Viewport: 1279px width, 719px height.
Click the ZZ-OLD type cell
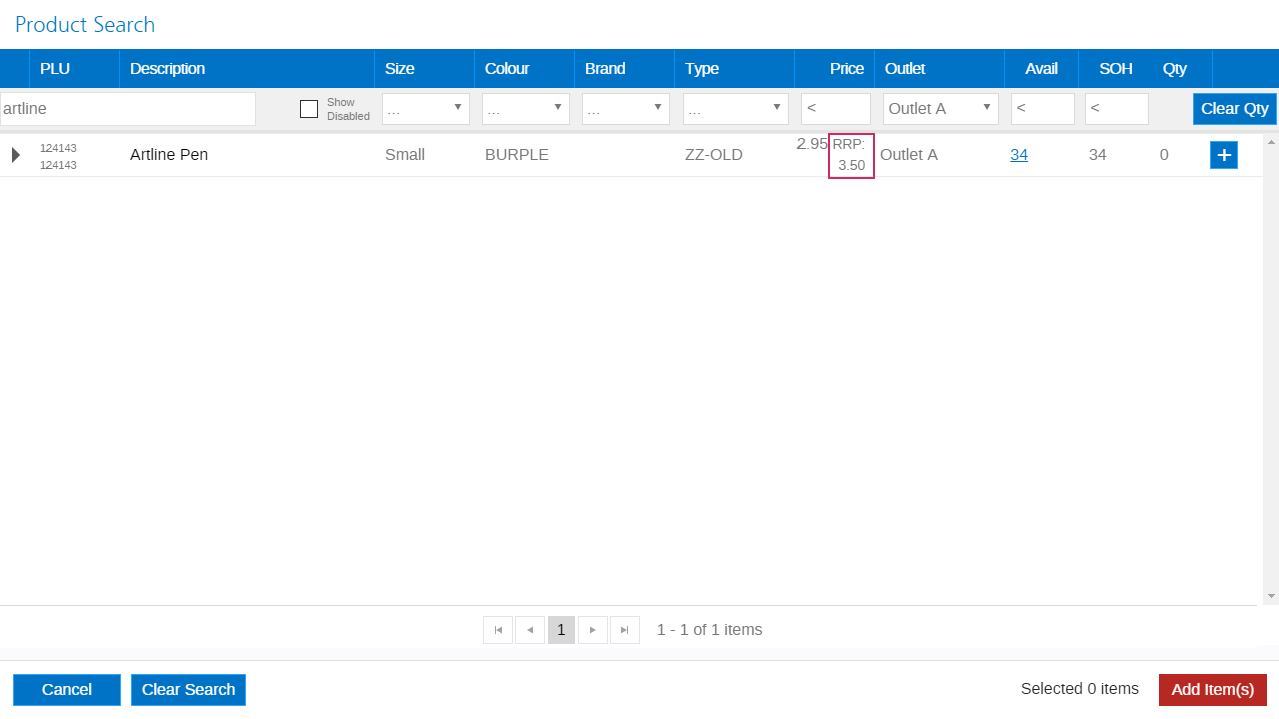(x=714, y=155)
